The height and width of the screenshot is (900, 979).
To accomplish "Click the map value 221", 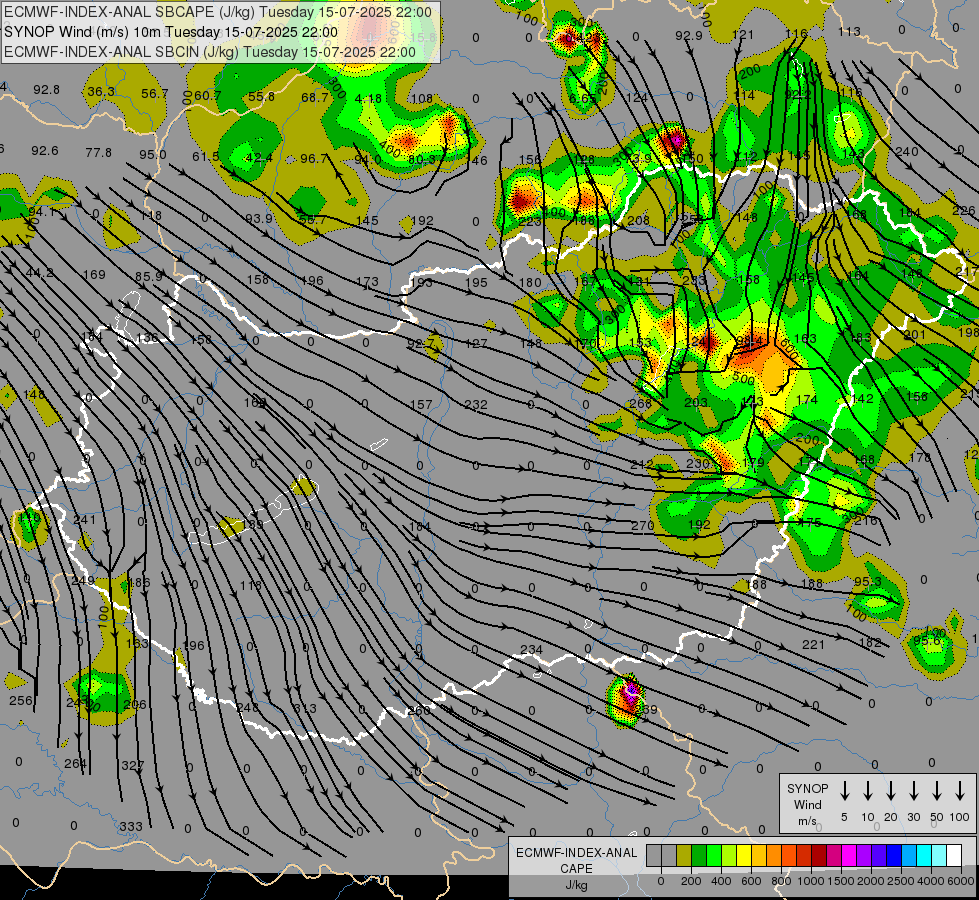I will click(x=814, y=644).
